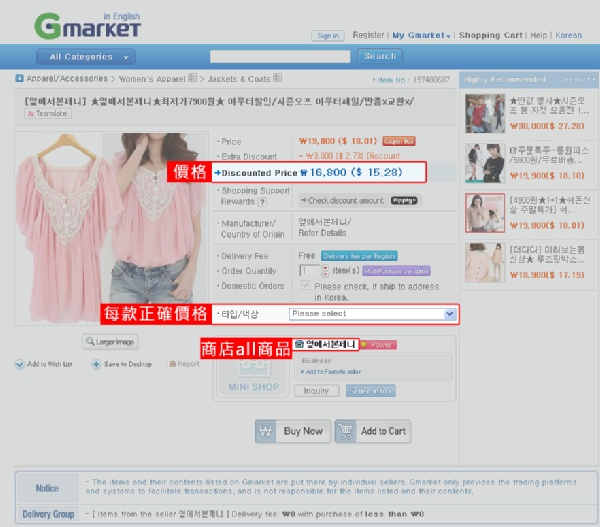The width and height of the screenshot is (600, 527).
Task: Click the See more link in Highly Recommended
Action: click(x=577, y=79)
